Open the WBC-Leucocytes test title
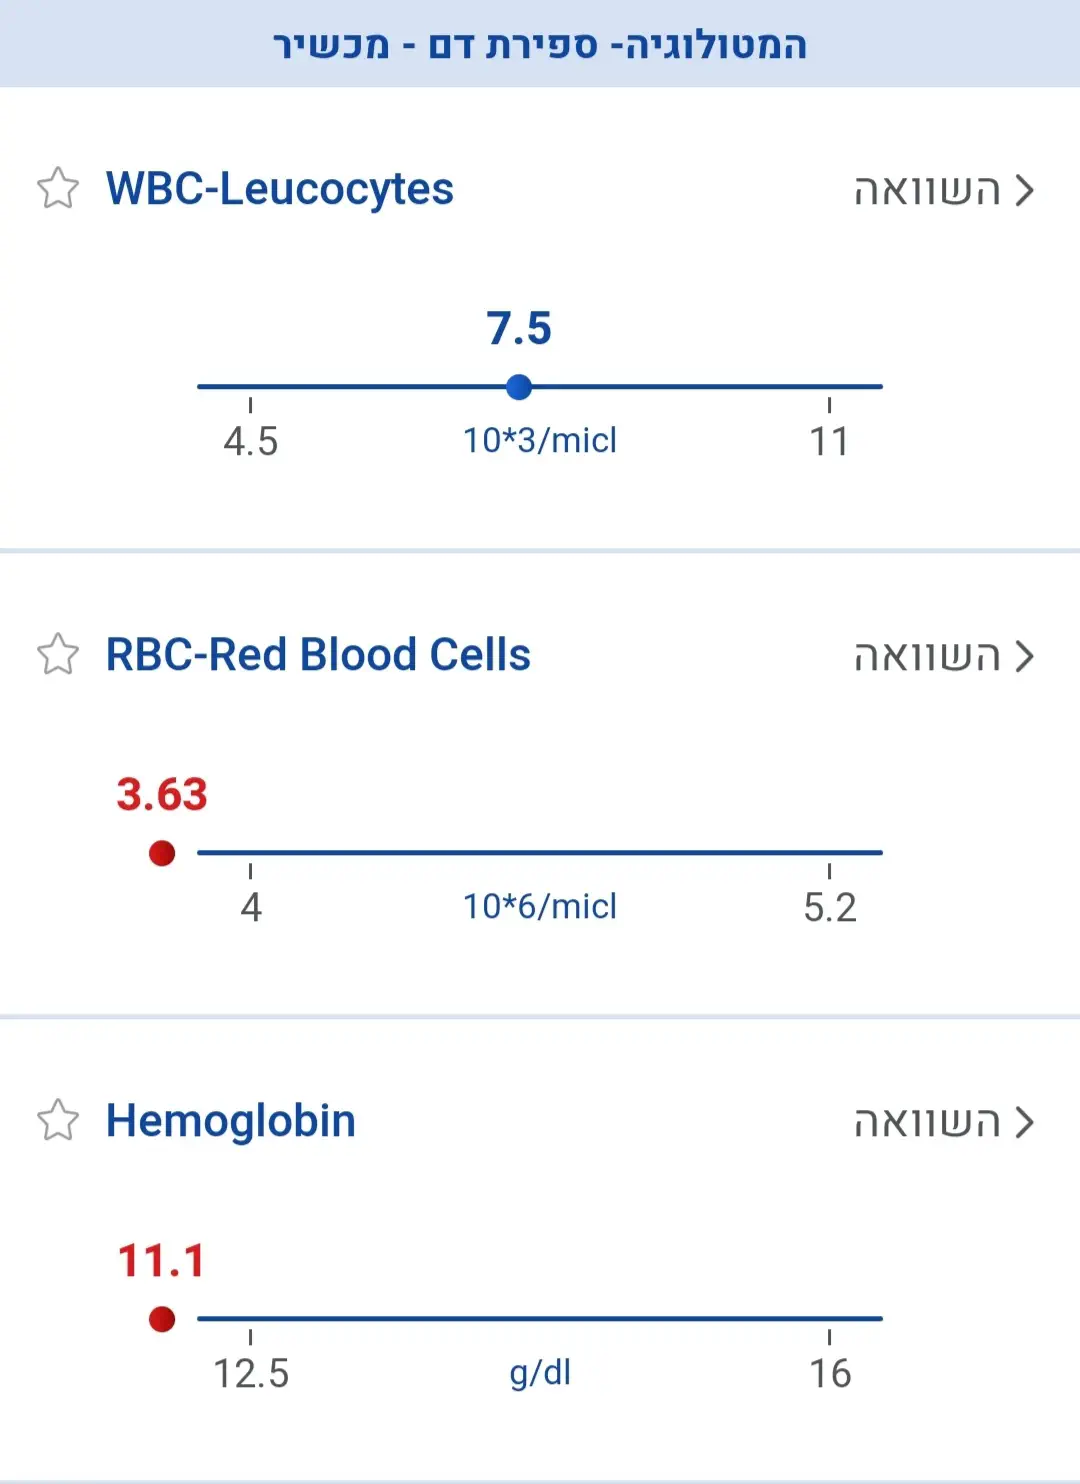 point(280,189)
